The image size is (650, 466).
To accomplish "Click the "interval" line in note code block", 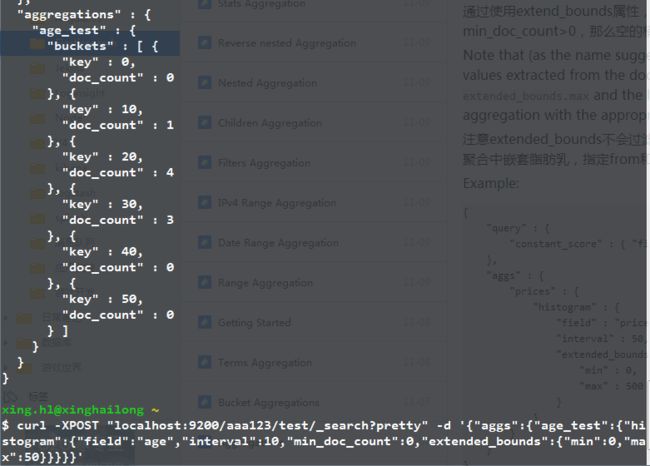I will click(600, 339).
